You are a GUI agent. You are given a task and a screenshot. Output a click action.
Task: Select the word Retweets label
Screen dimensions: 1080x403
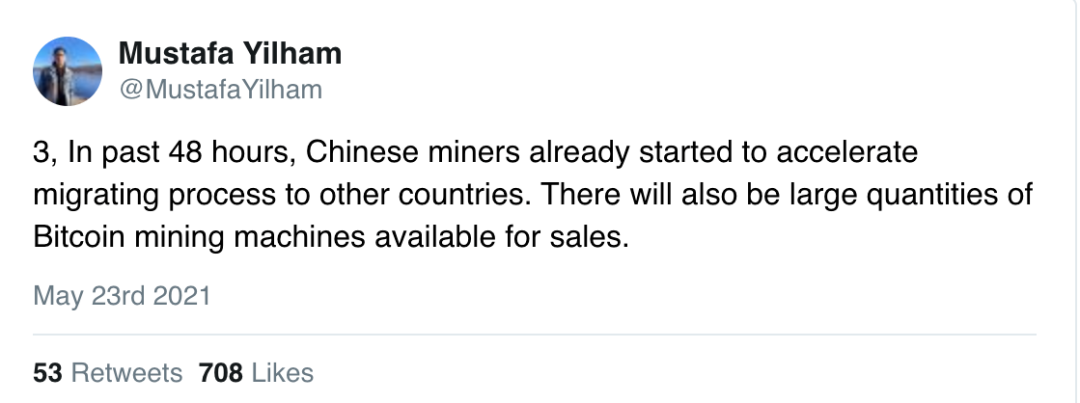point(127,373)
